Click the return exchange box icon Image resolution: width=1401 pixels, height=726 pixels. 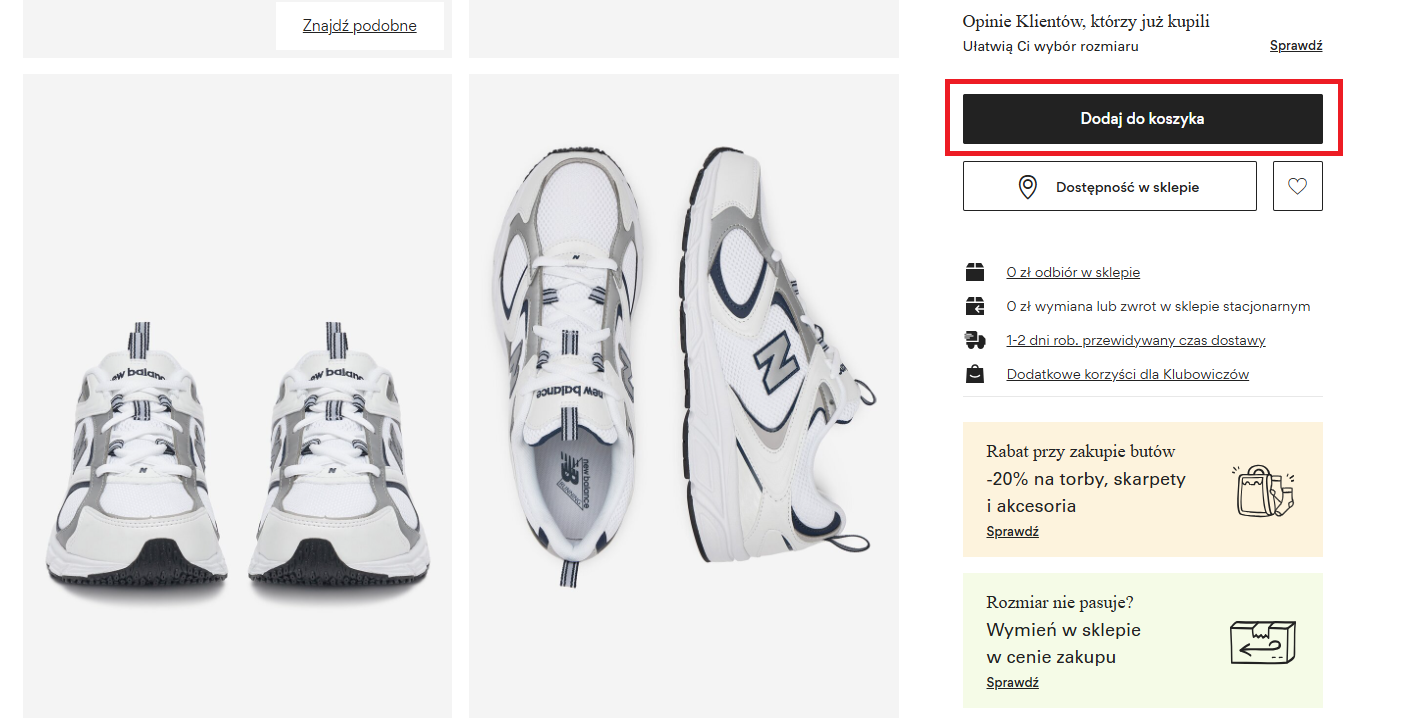[x=974, y=306]
